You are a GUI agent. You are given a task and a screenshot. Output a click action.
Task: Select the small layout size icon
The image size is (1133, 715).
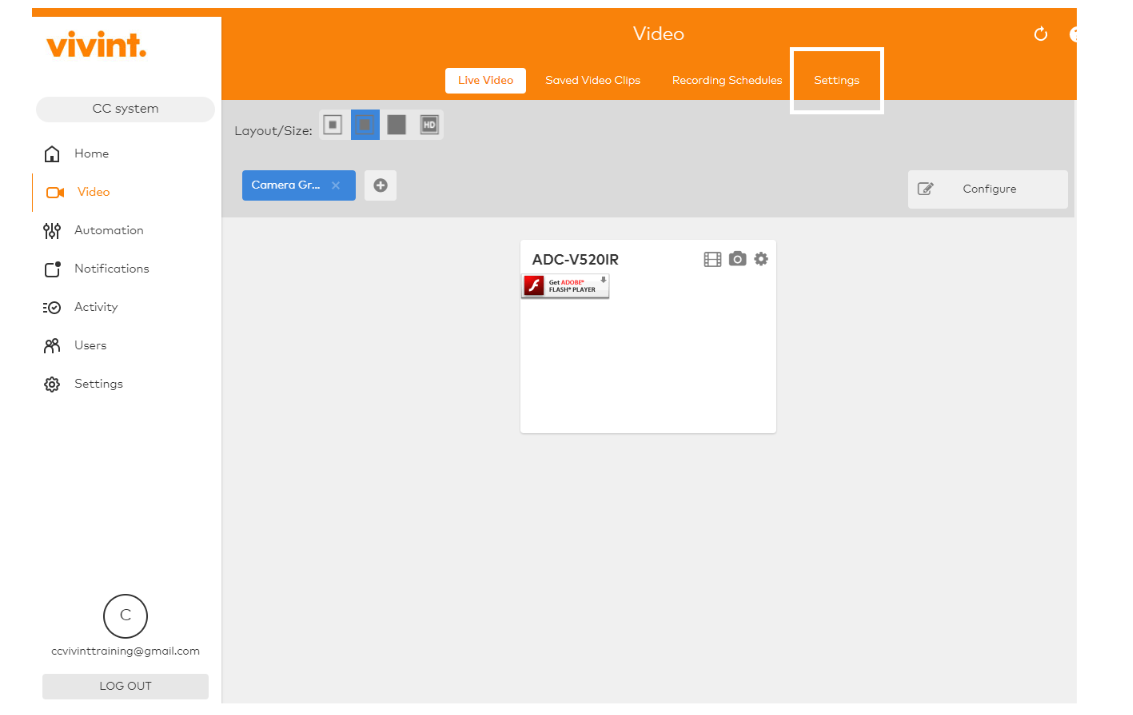(333, 125)
